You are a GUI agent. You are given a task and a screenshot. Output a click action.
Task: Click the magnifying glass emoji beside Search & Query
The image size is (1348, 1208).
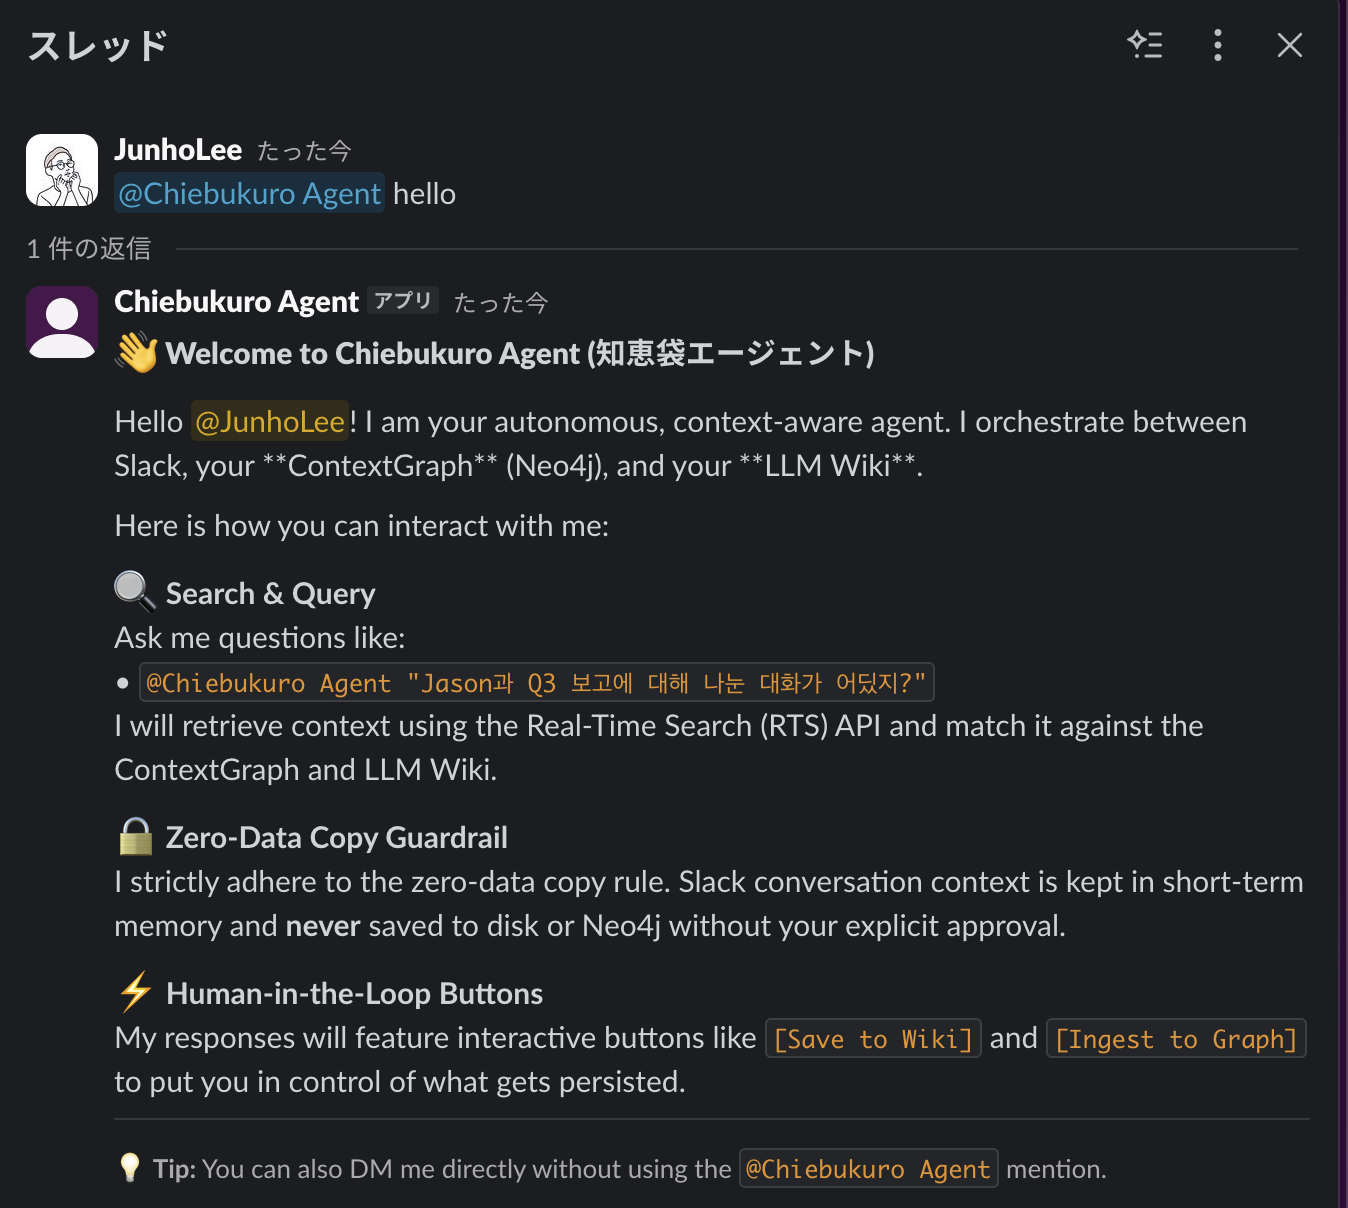(135, 592)
